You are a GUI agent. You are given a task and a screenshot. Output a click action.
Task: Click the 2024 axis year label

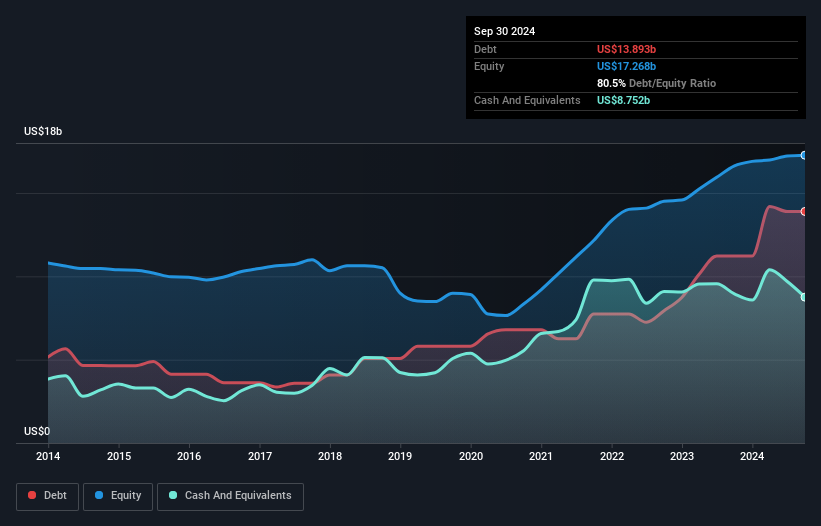tap(752, 456)
